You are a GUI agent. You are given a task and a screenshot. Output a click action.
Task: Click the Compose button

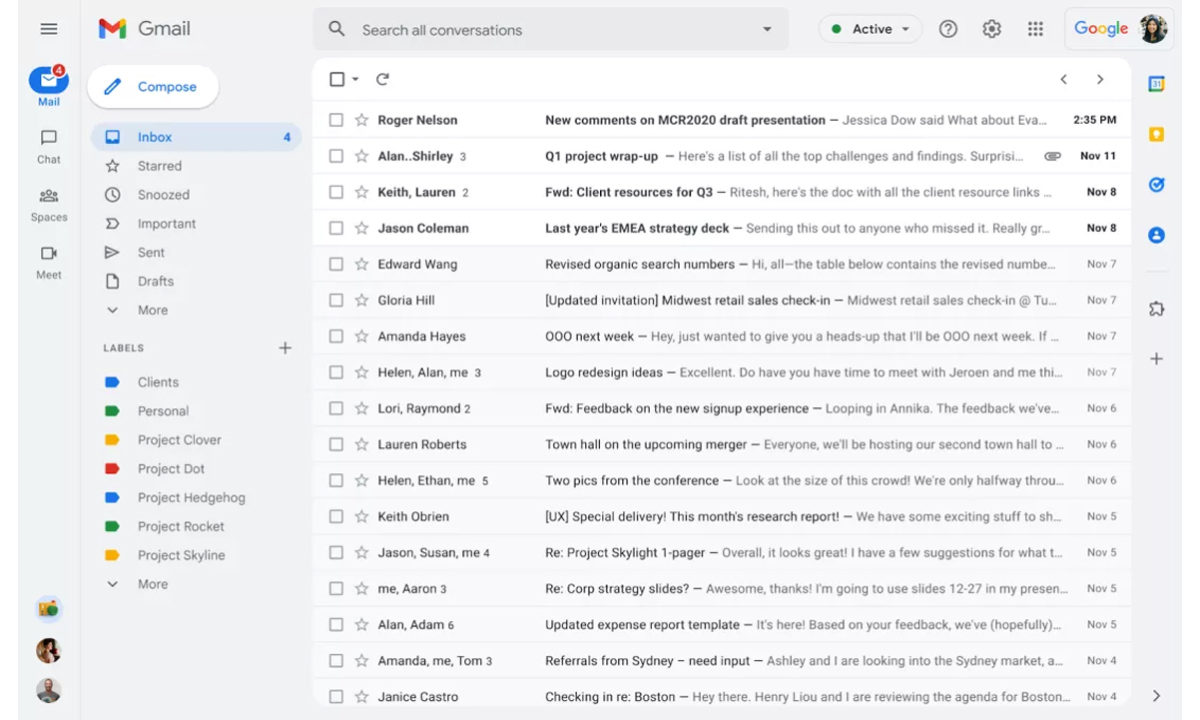point(152,87)
